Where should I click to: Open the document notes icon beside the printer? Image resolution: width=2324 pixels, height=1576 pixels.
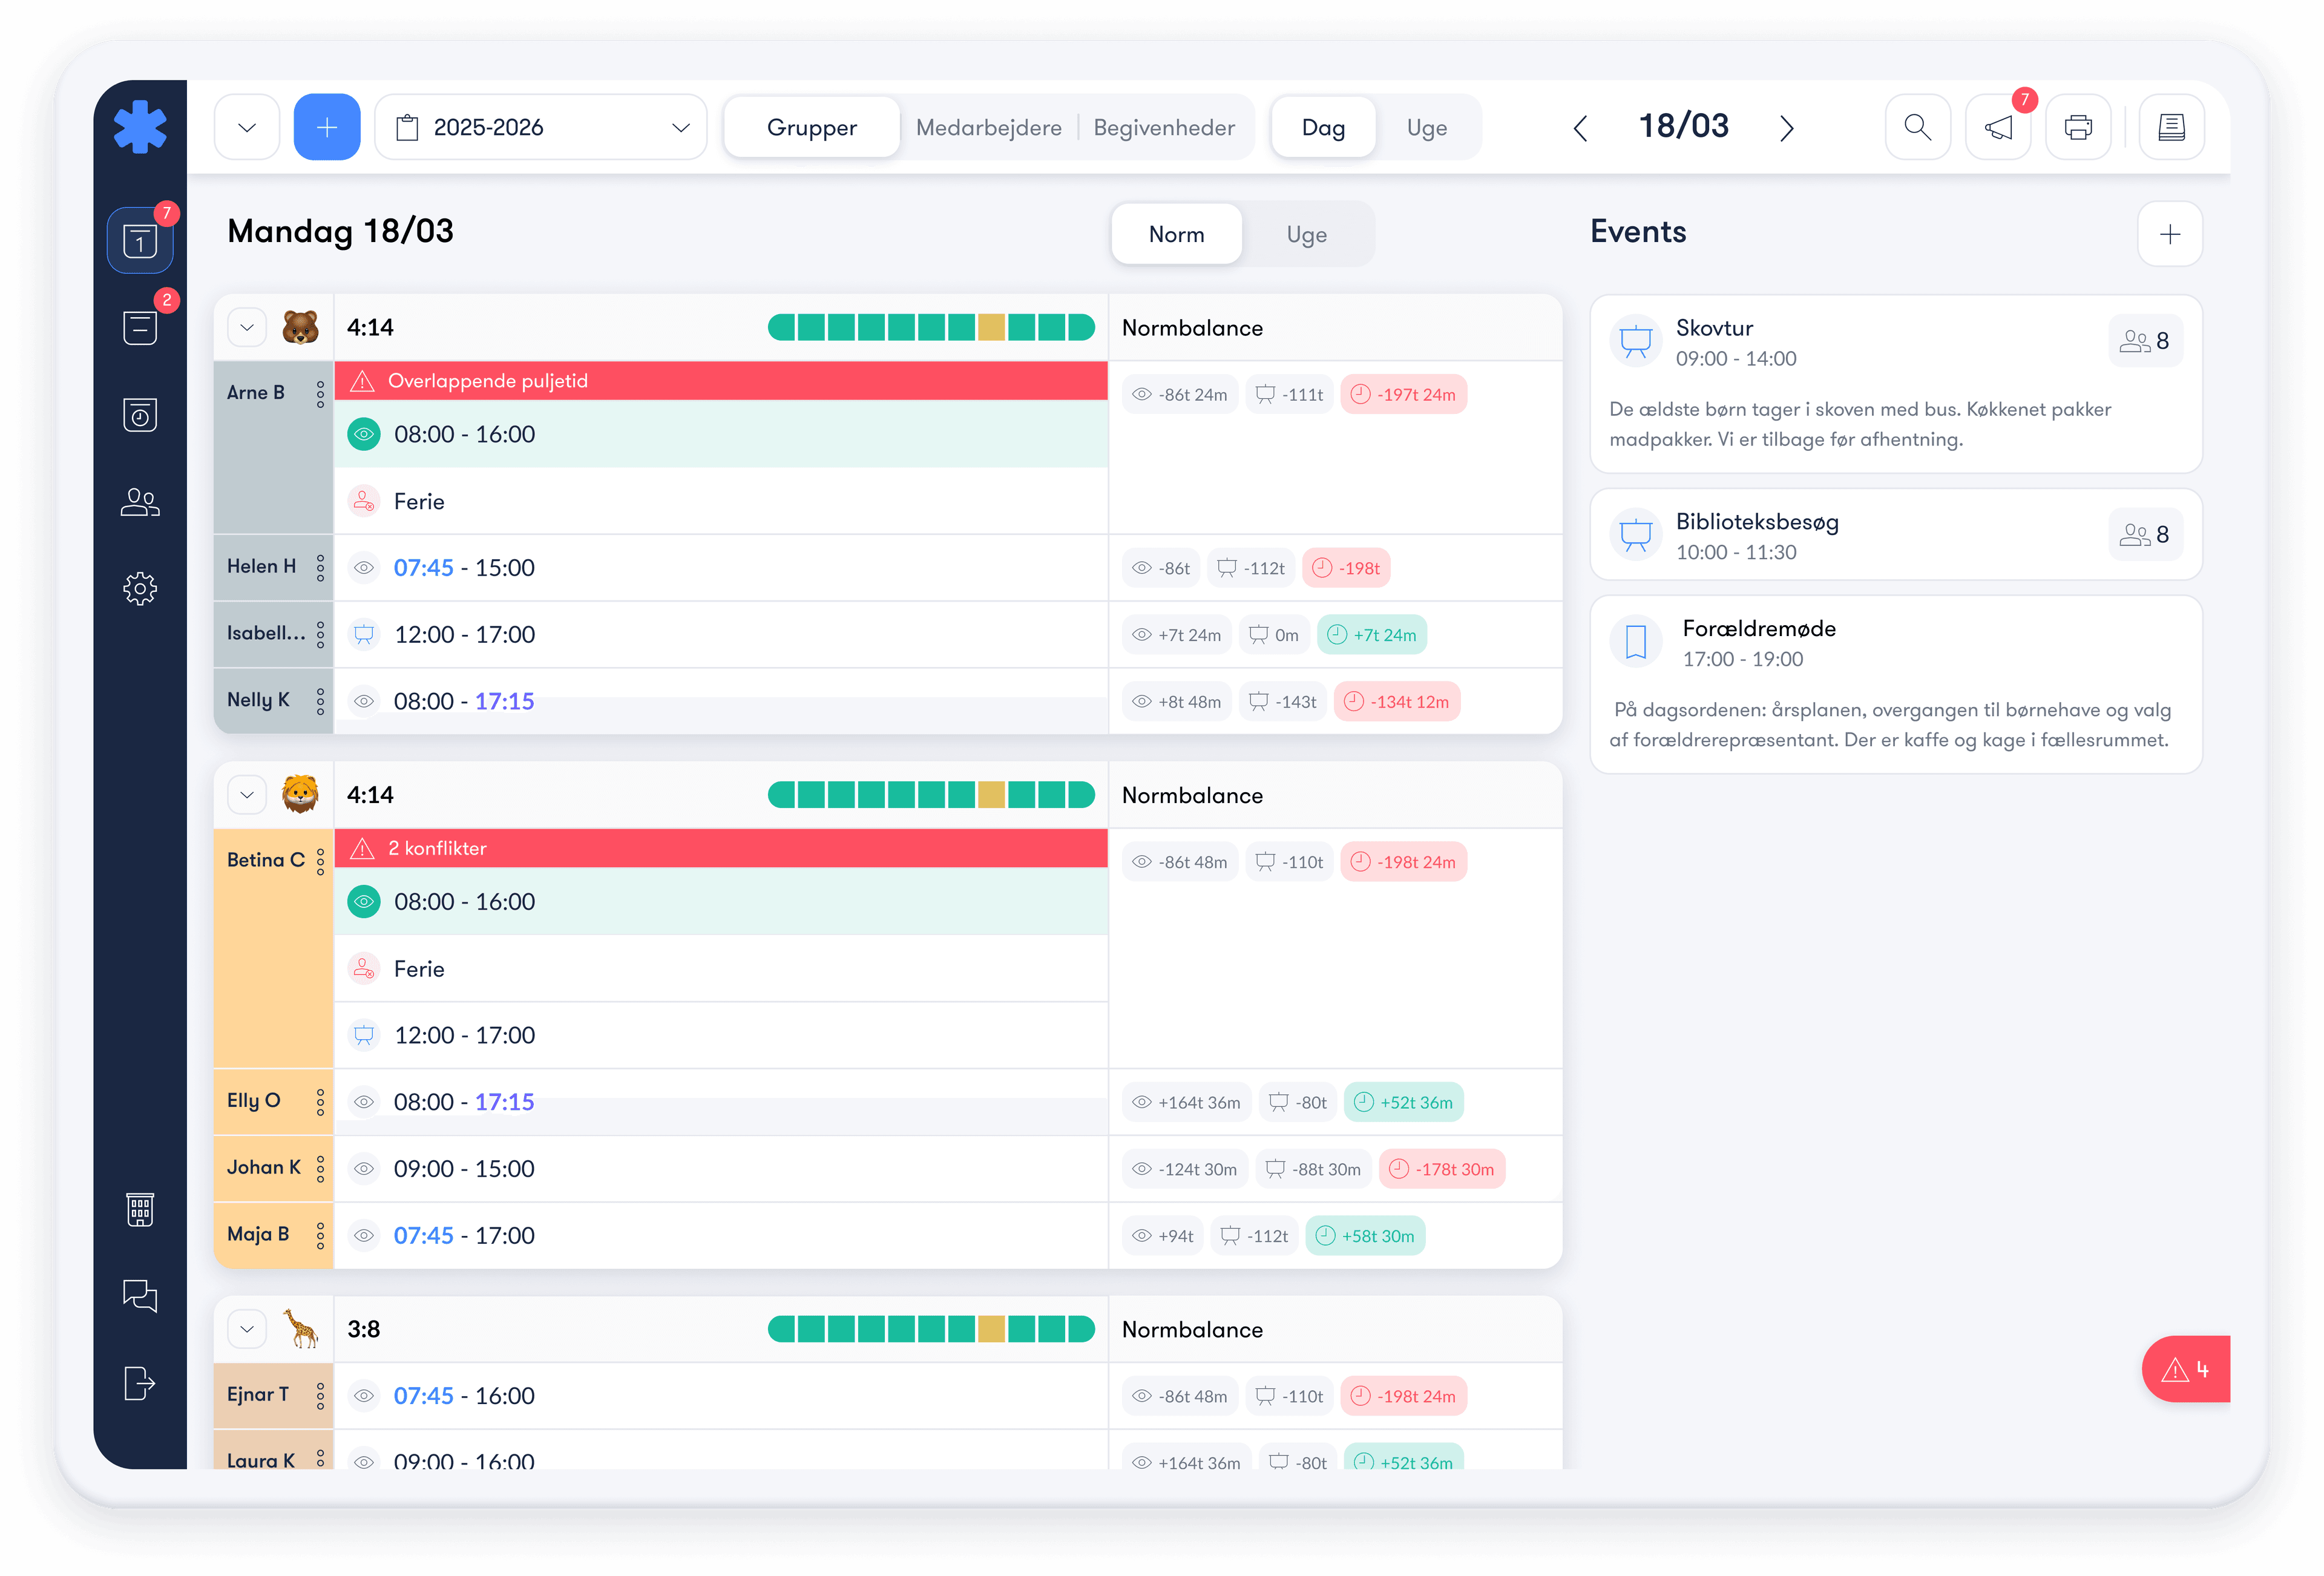click(x=2171, y=127)
